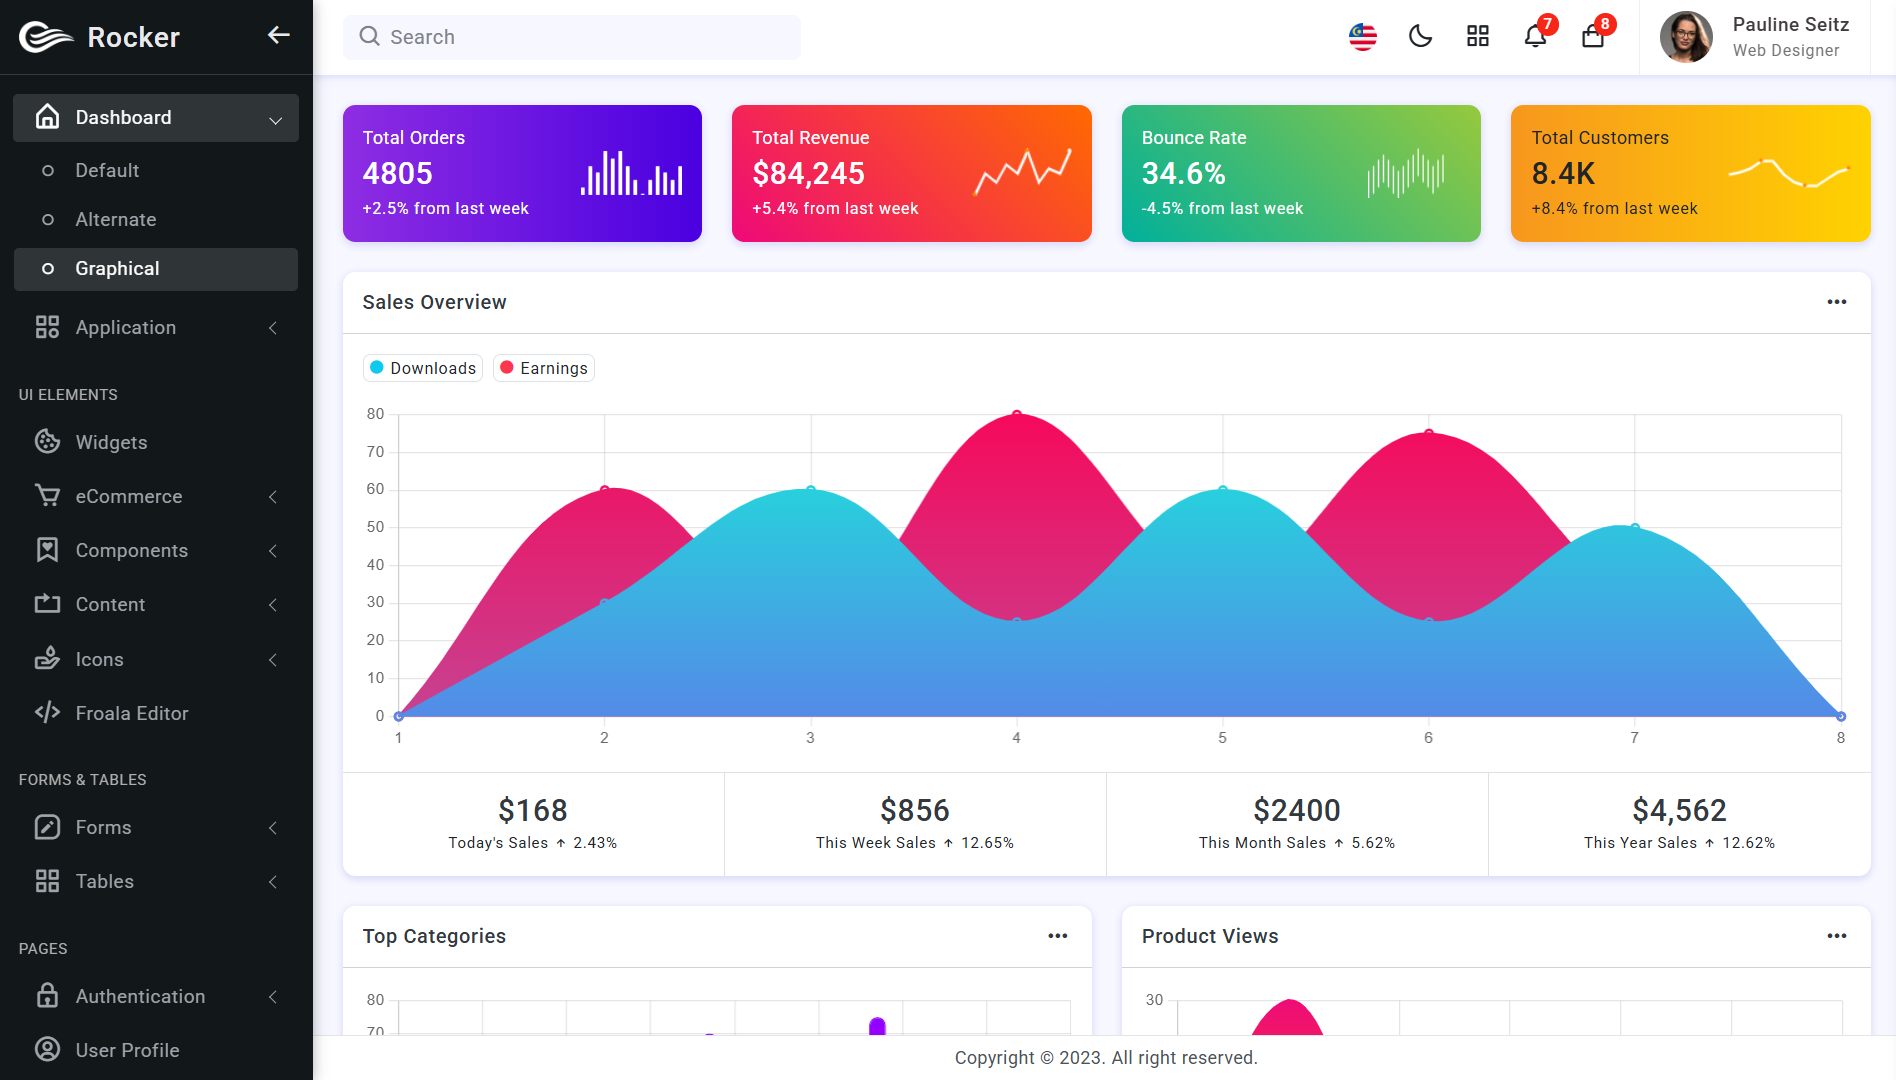Toggle the Downloads series in chart legend
Viewport: 1896px width, 1080px height.
point(423,368)
